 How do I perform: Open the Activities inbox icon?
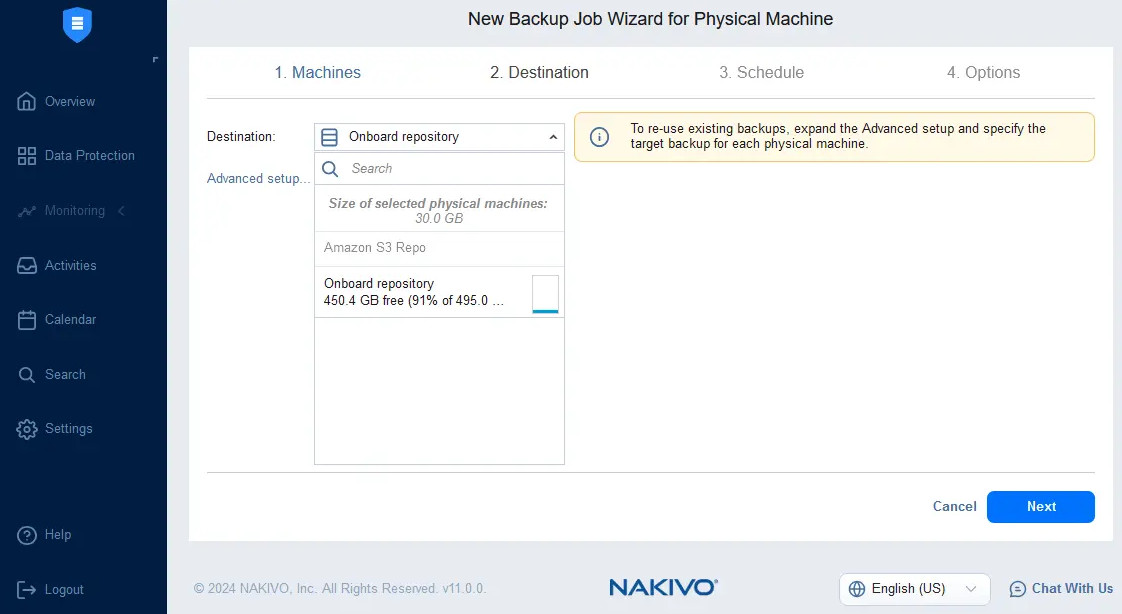pyautogui.click(x=27, y=266)
